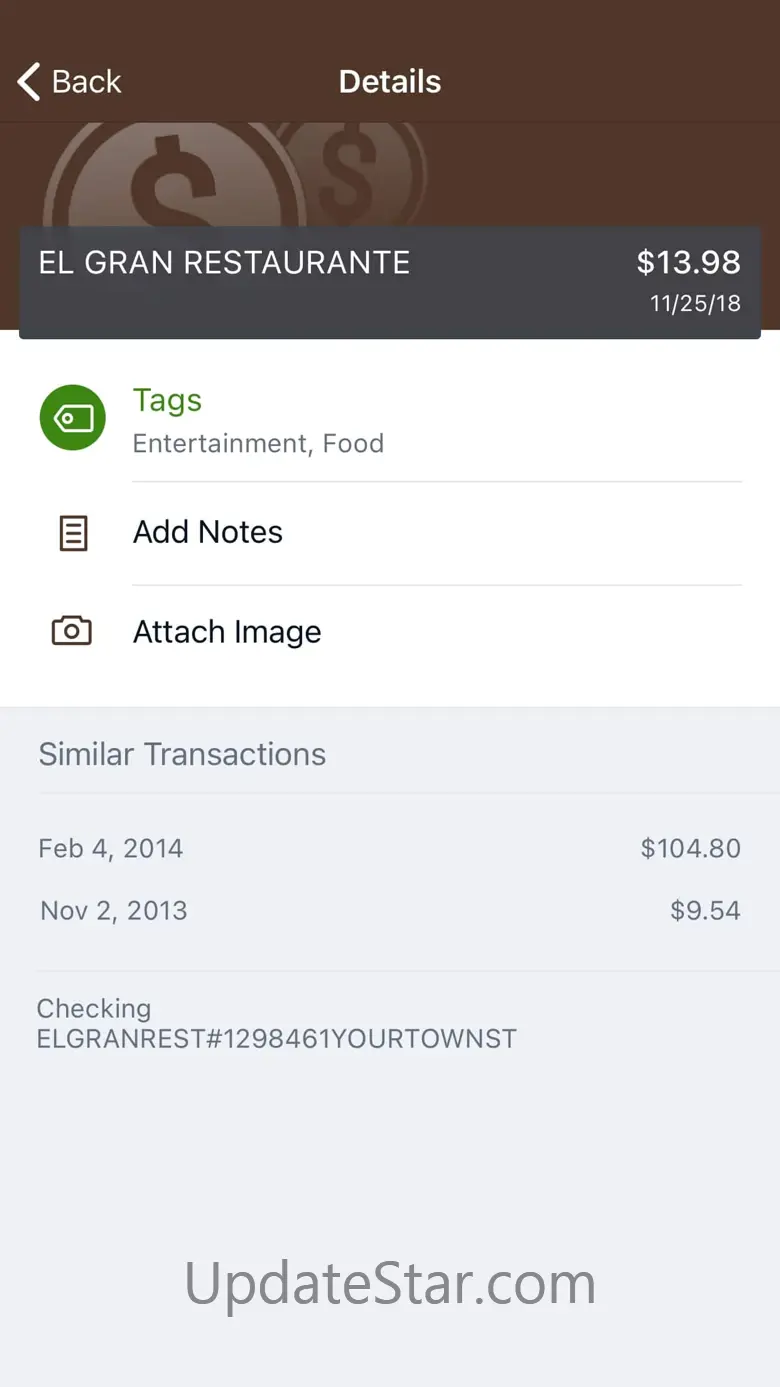Tap the notes document icon
Screen dimensions: 780x1387
72,533
